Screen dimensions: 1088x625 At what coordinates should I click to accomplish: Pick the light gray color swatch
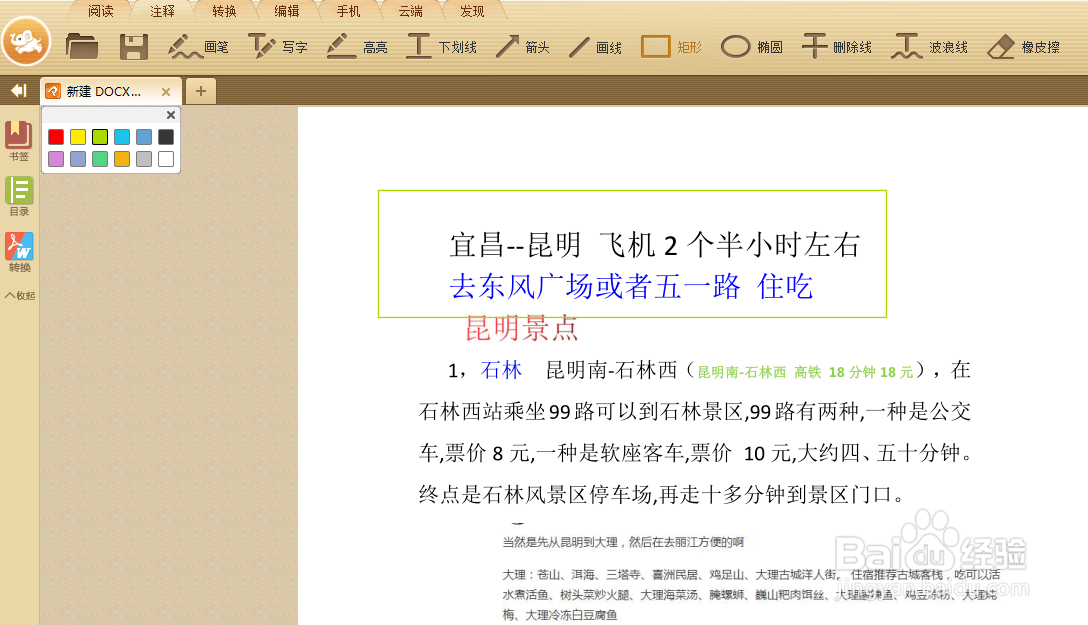(144, 159)
